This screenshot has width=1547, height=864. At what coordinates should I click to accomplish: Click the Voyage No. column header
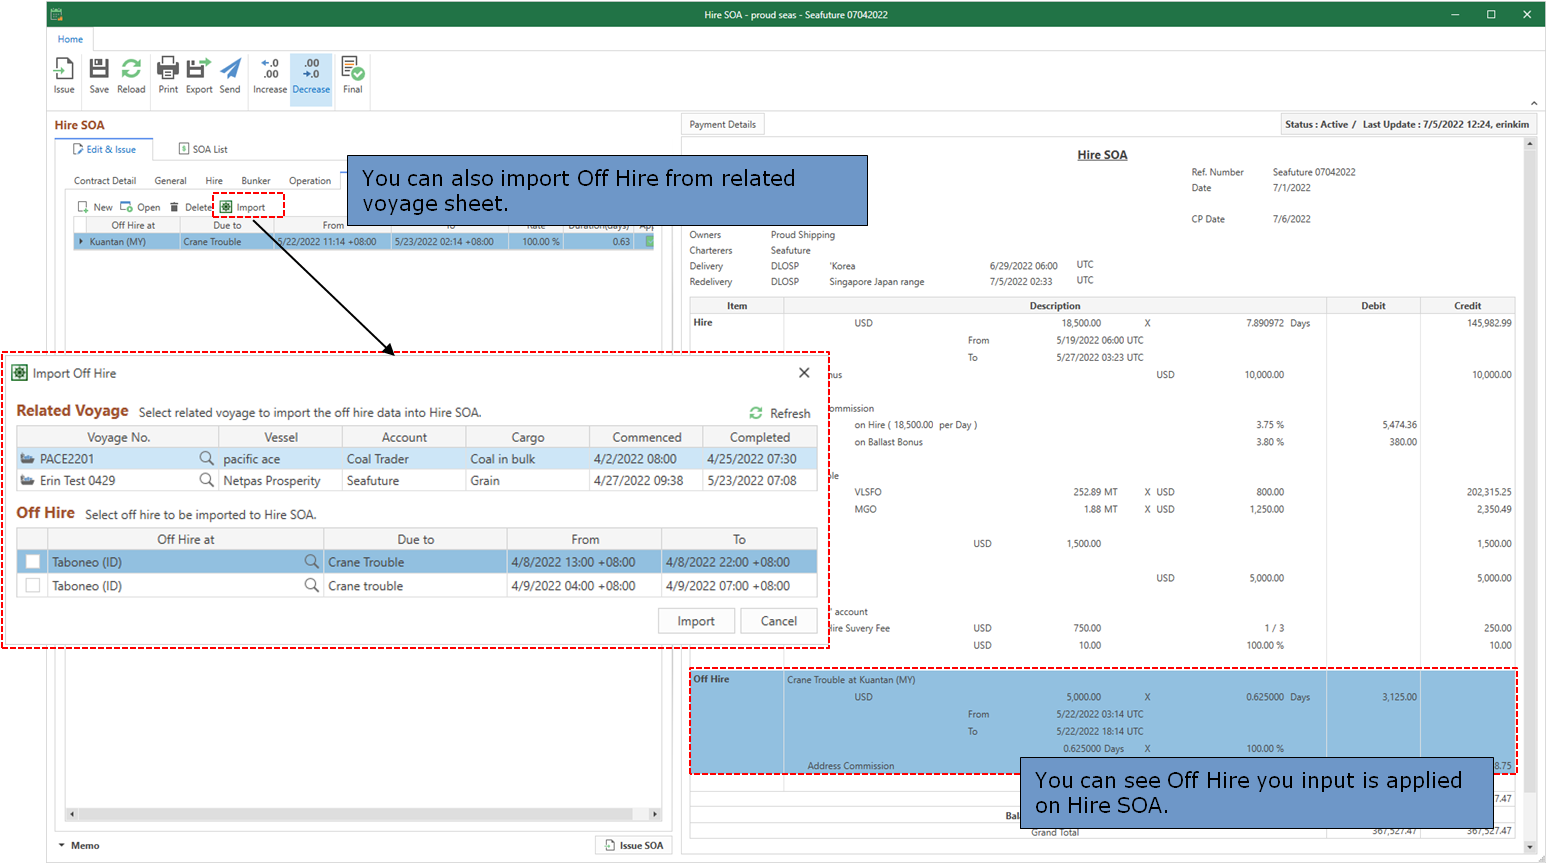click(118, 437)
